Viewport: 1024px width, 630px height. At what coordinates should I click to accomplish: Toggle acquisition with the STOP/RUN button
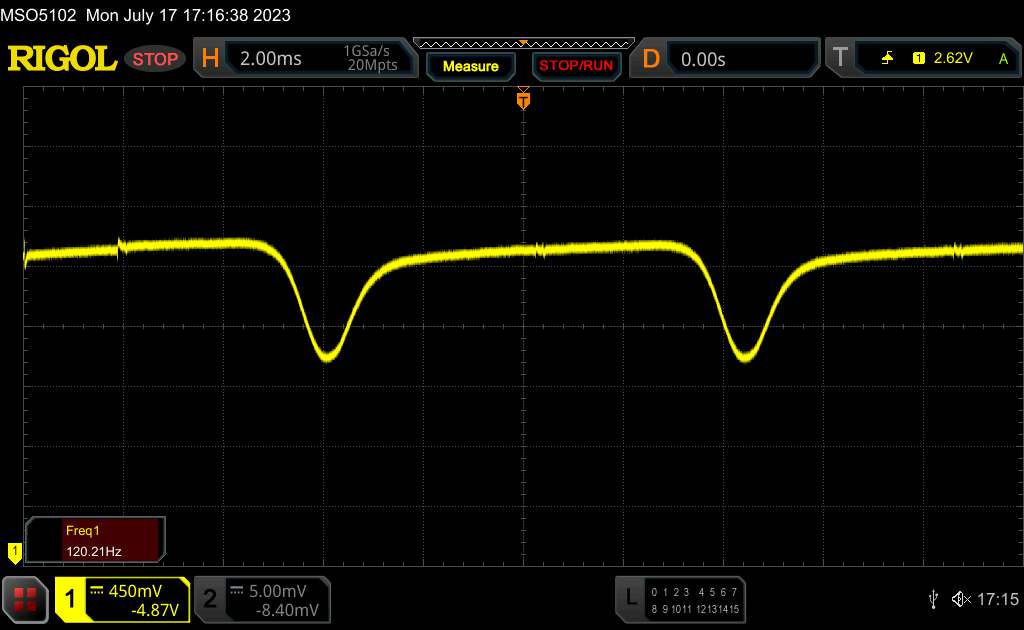pos(574,66)
